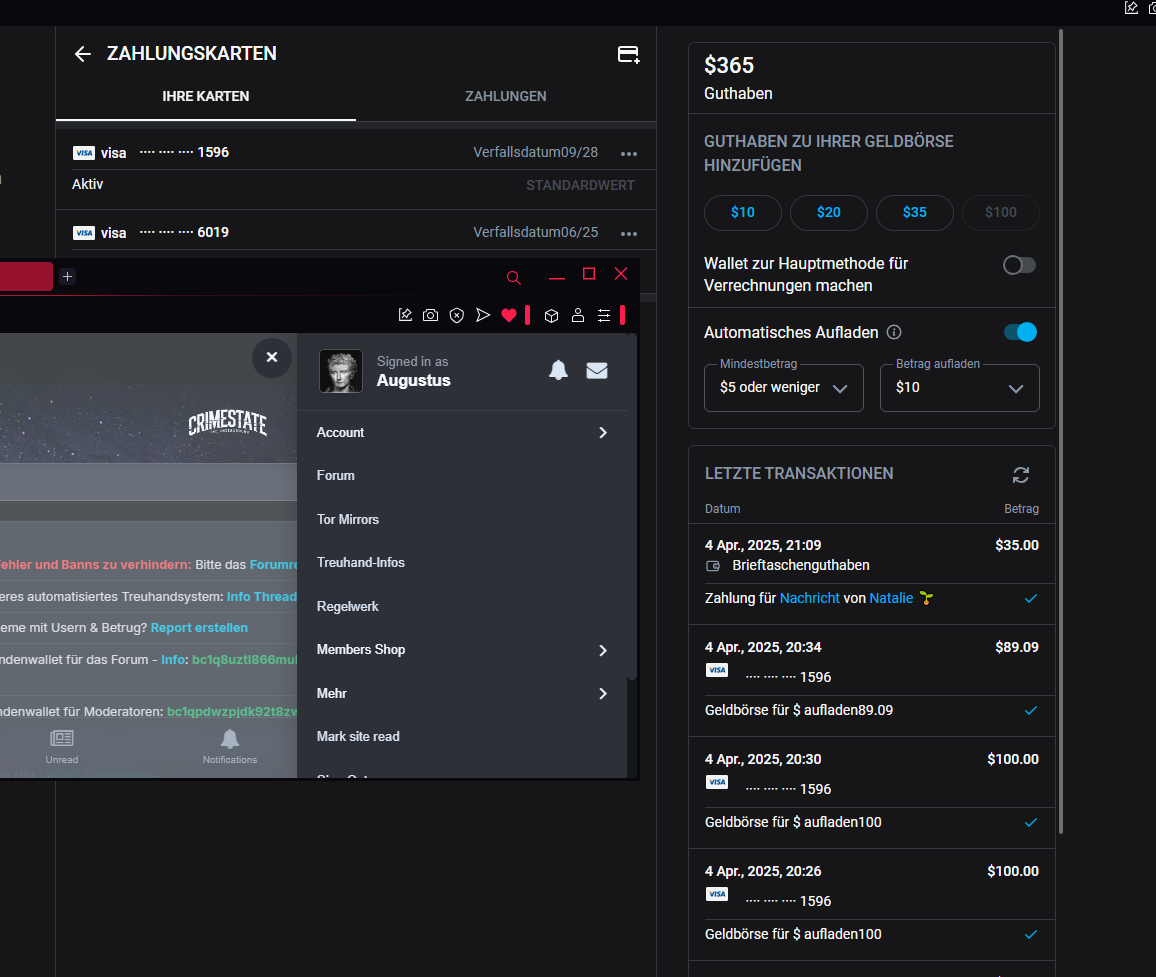Add $20 to wallet
1156x977 pixels.
point(829,212)
